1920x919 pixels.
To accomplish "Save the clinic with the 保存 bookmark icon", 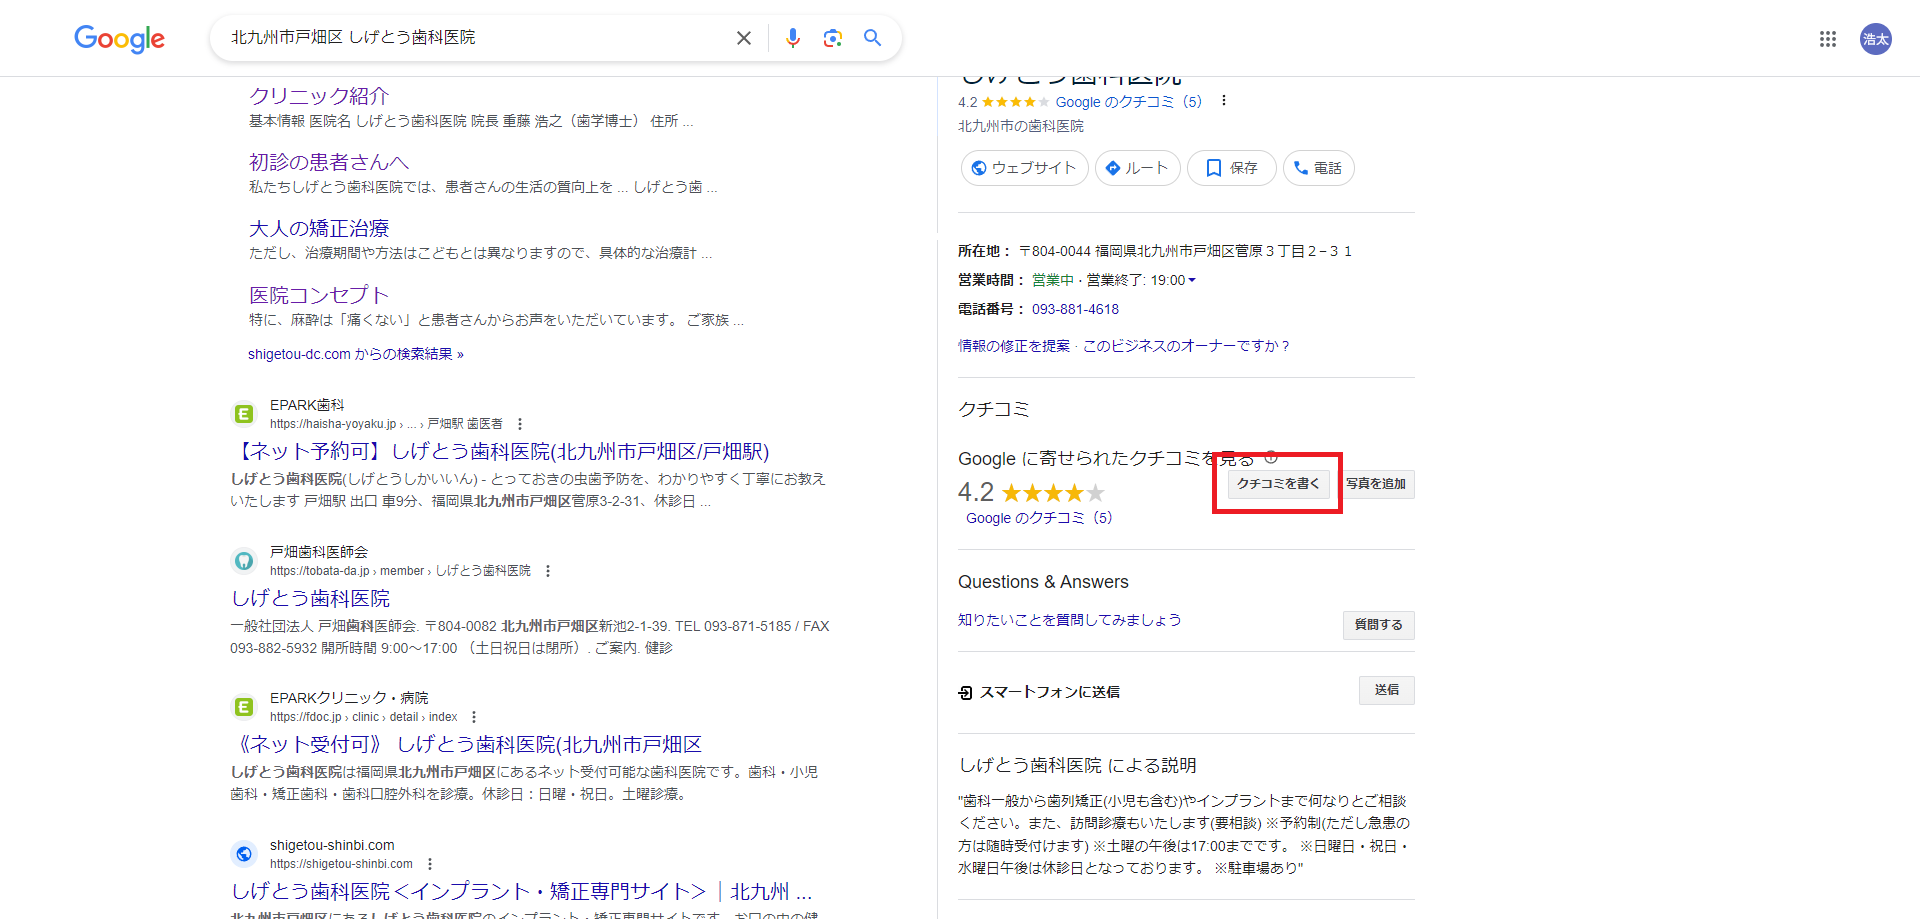I will (x=1215, y=168).
